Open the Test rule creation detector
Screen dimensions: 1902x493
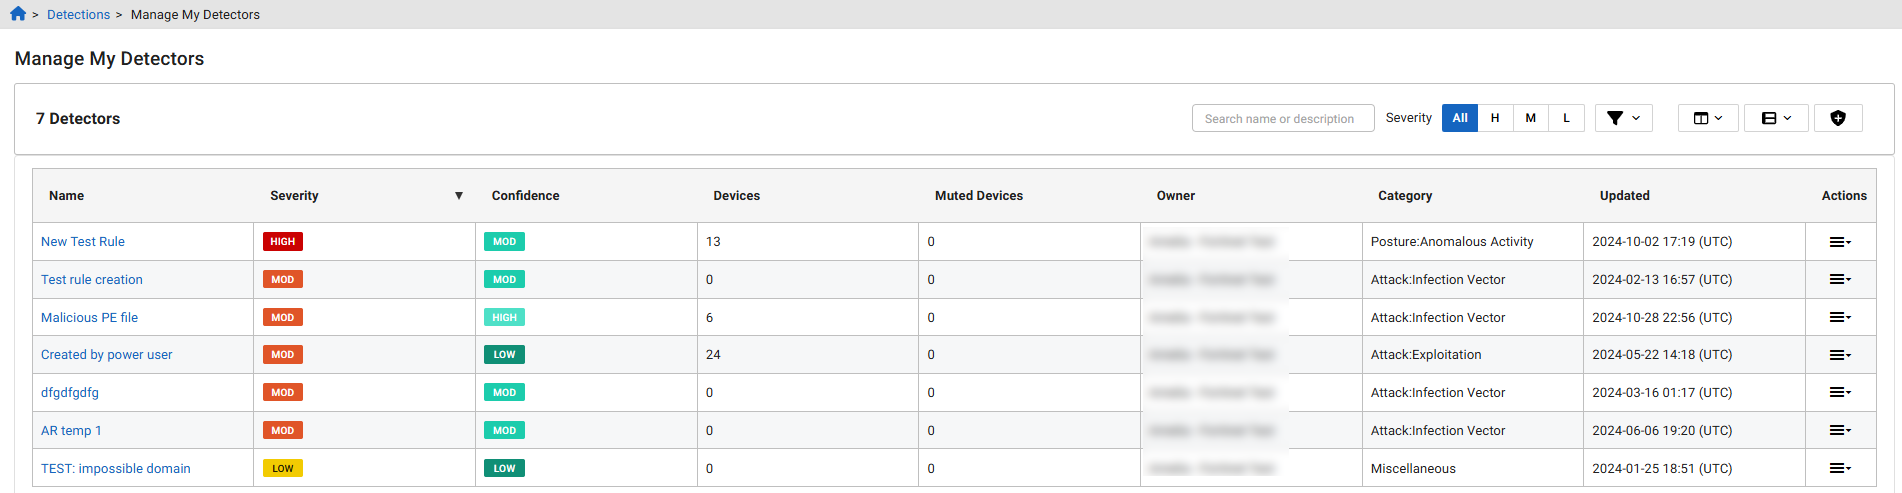coord(92,280)
